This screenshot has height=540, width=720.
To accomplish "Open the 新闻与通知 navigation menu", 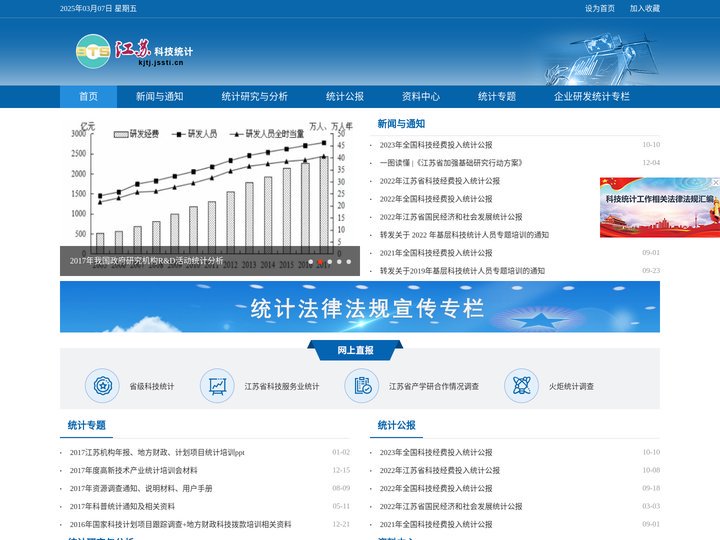I will [x=159, y=96].
